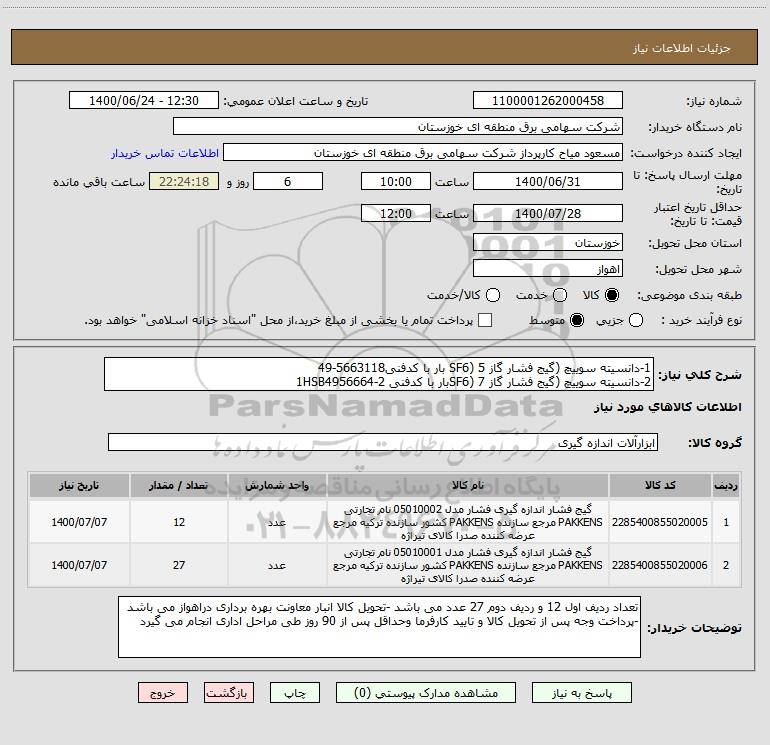This screenshot has height=745, width=770.
Task: Click the 'عدد' unit cell in row 2
Action: point(277,565)
